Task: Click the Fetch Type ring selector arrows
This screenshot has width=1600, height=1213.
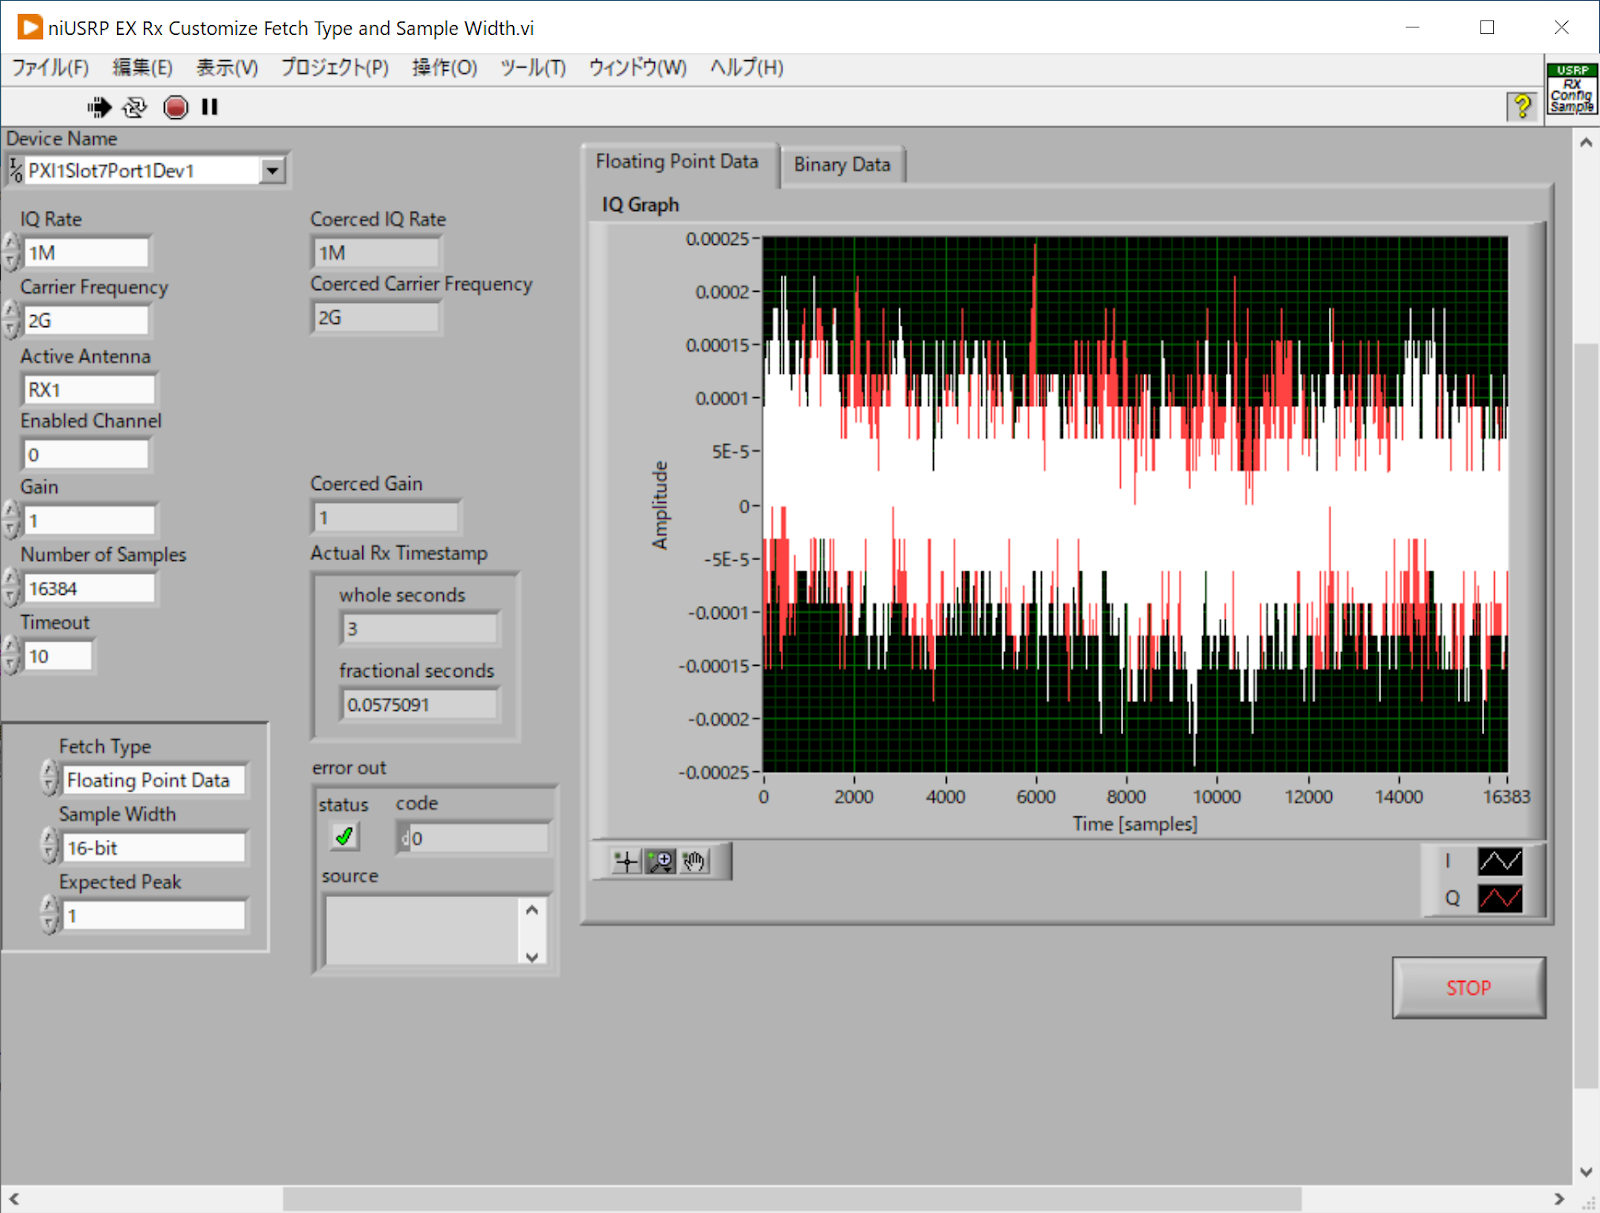Action: click(50, 779)
